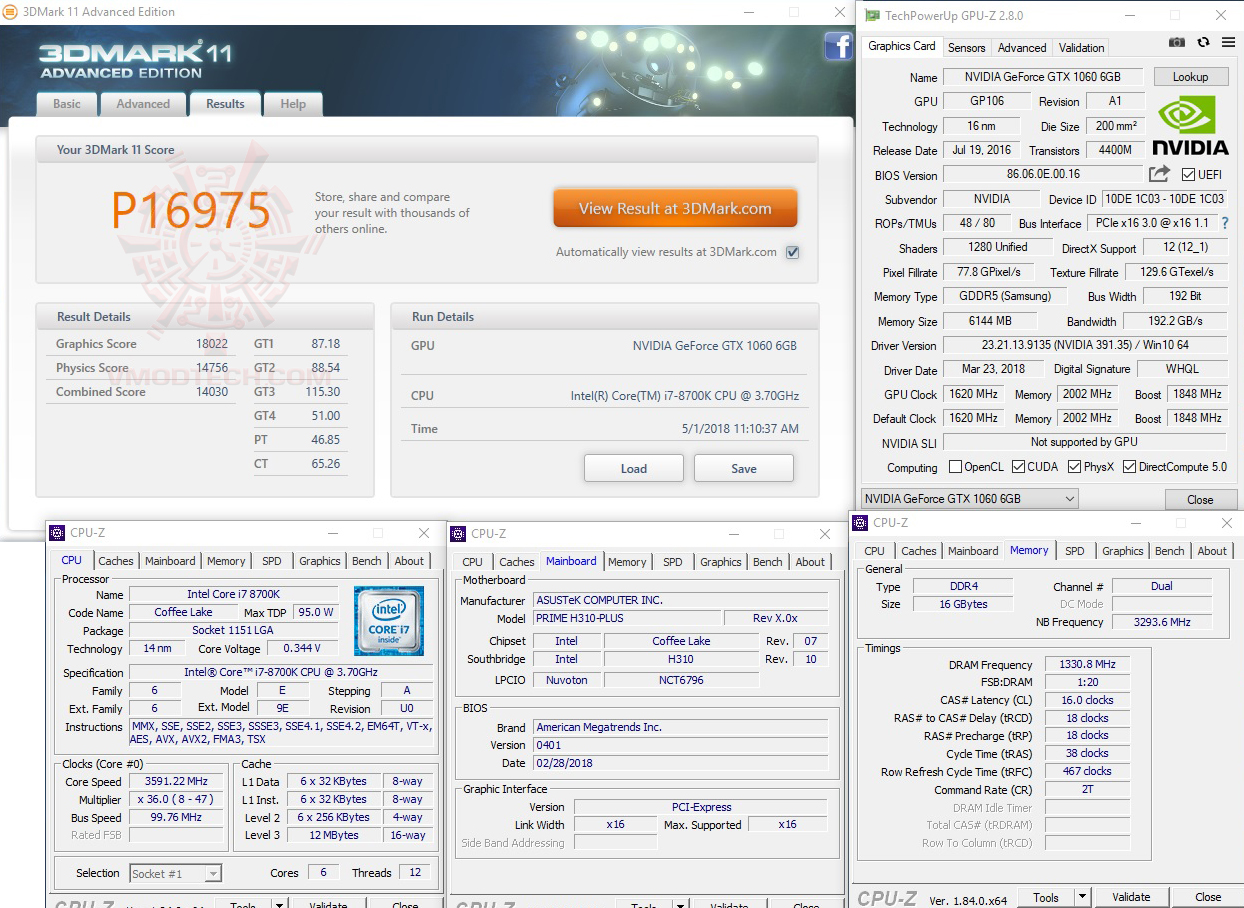Click View Result at 3DMark.com

(x=675, y=208)
